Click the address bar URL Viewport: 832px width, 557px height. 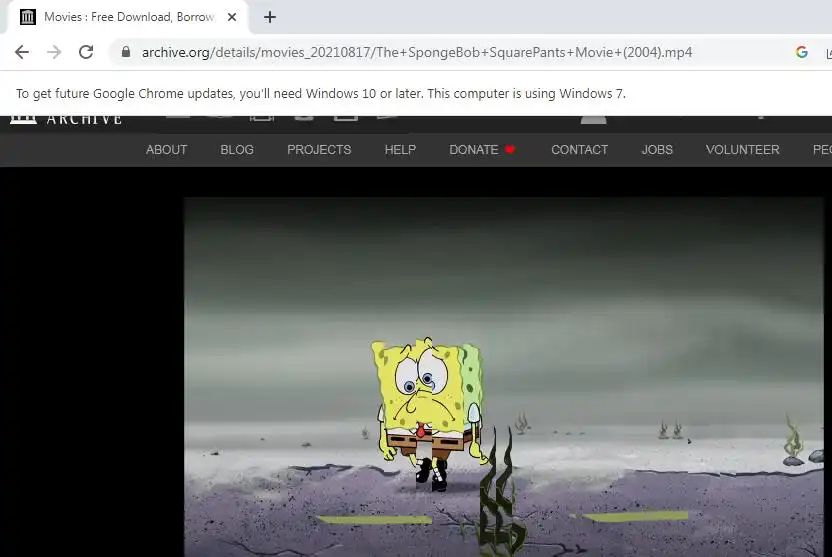pyautogui.click(x=417, y=52)
